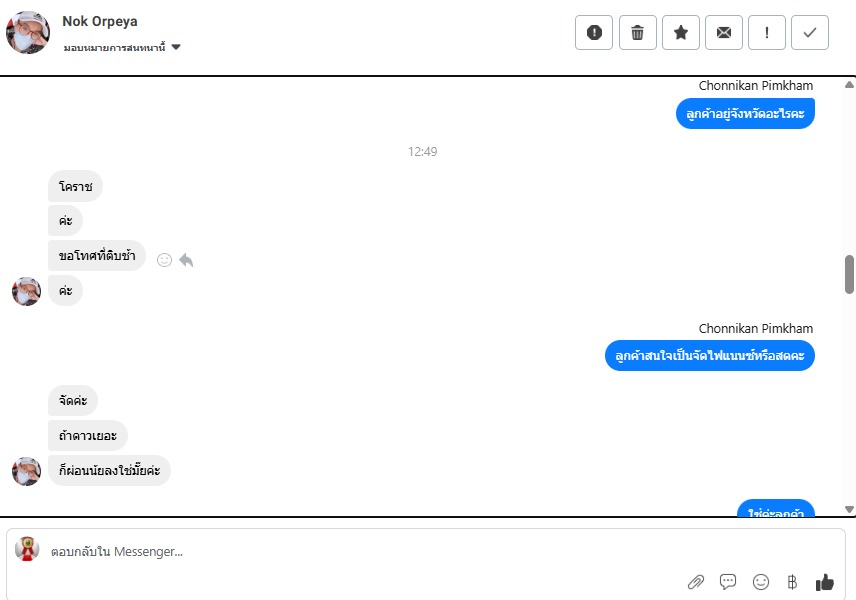Reply to the ขอโทษที่ติบช้า message arrow

click(x=186, y=260)
